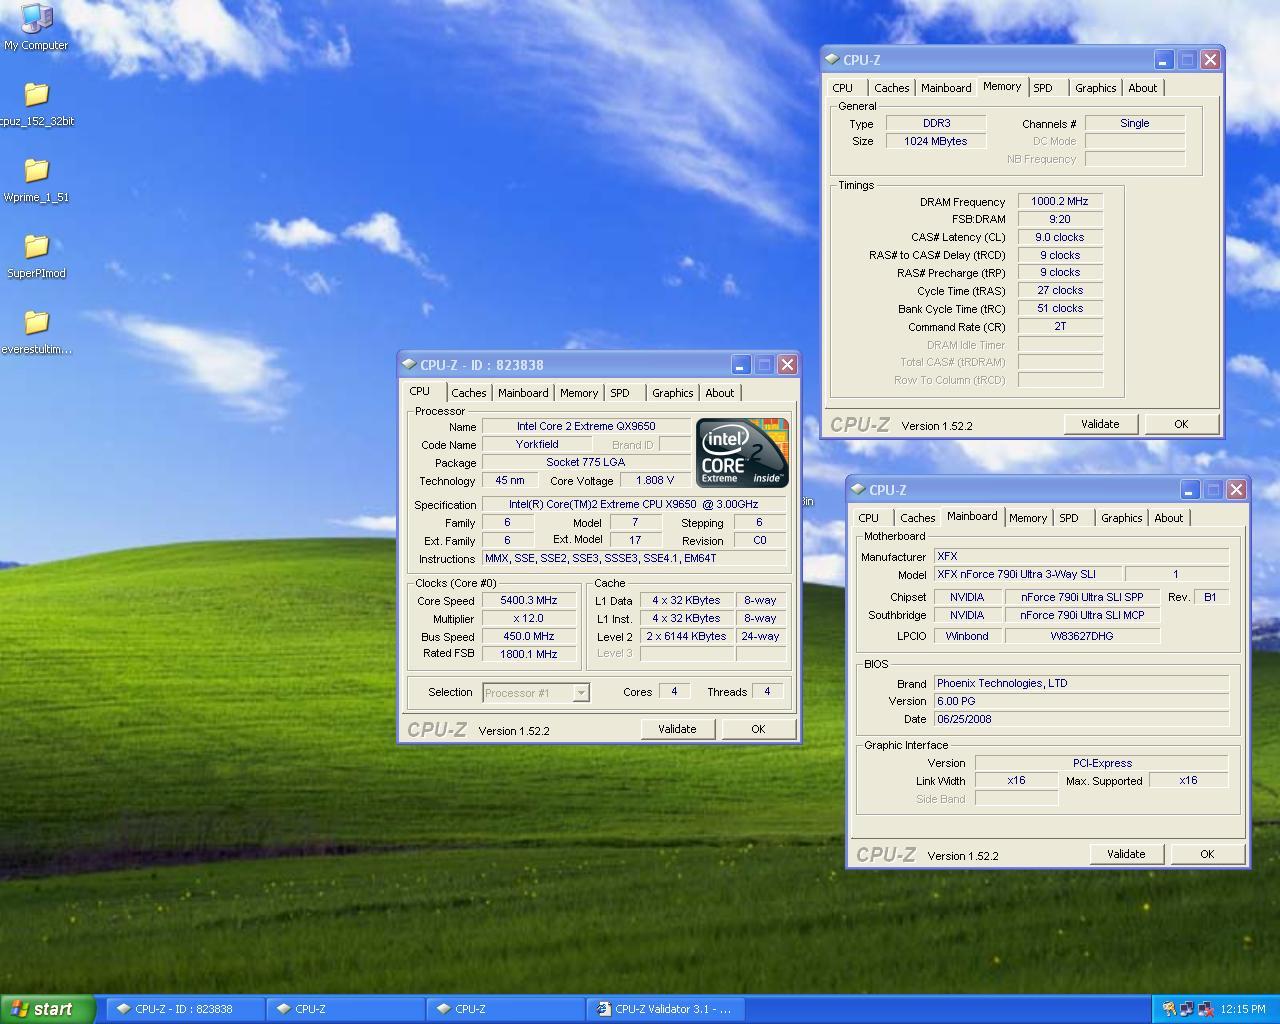
Task: Select Caches tab in the Memory window
Action: point(892,88)
